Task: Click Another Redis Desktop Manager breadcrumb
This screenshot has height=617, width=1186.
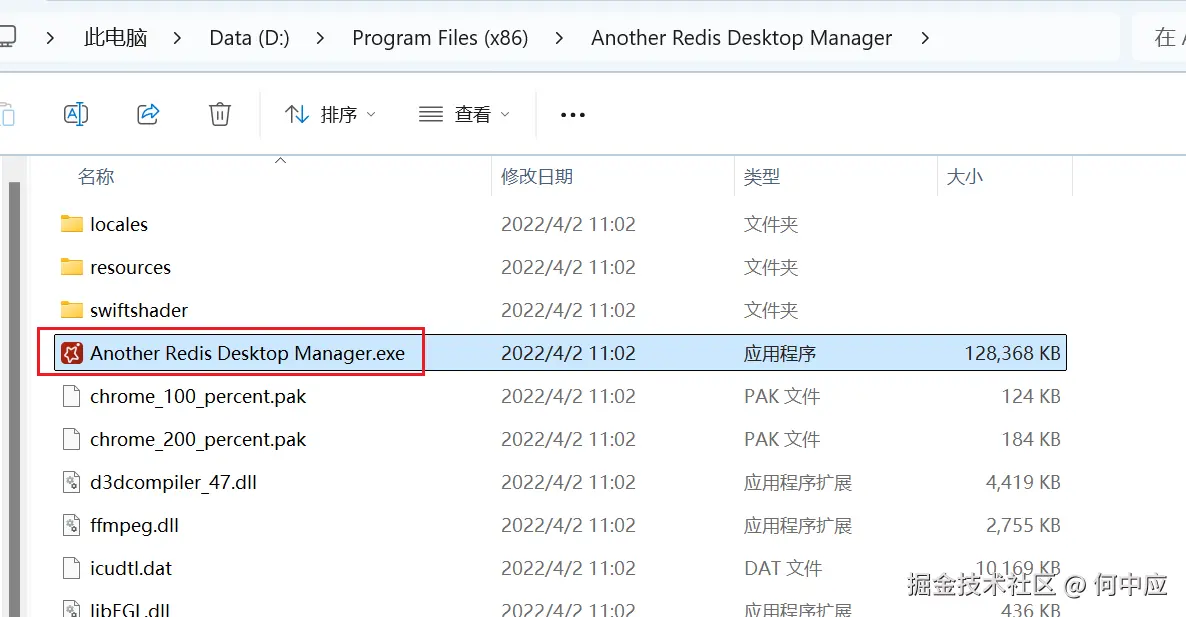Action: pos(741,38)
